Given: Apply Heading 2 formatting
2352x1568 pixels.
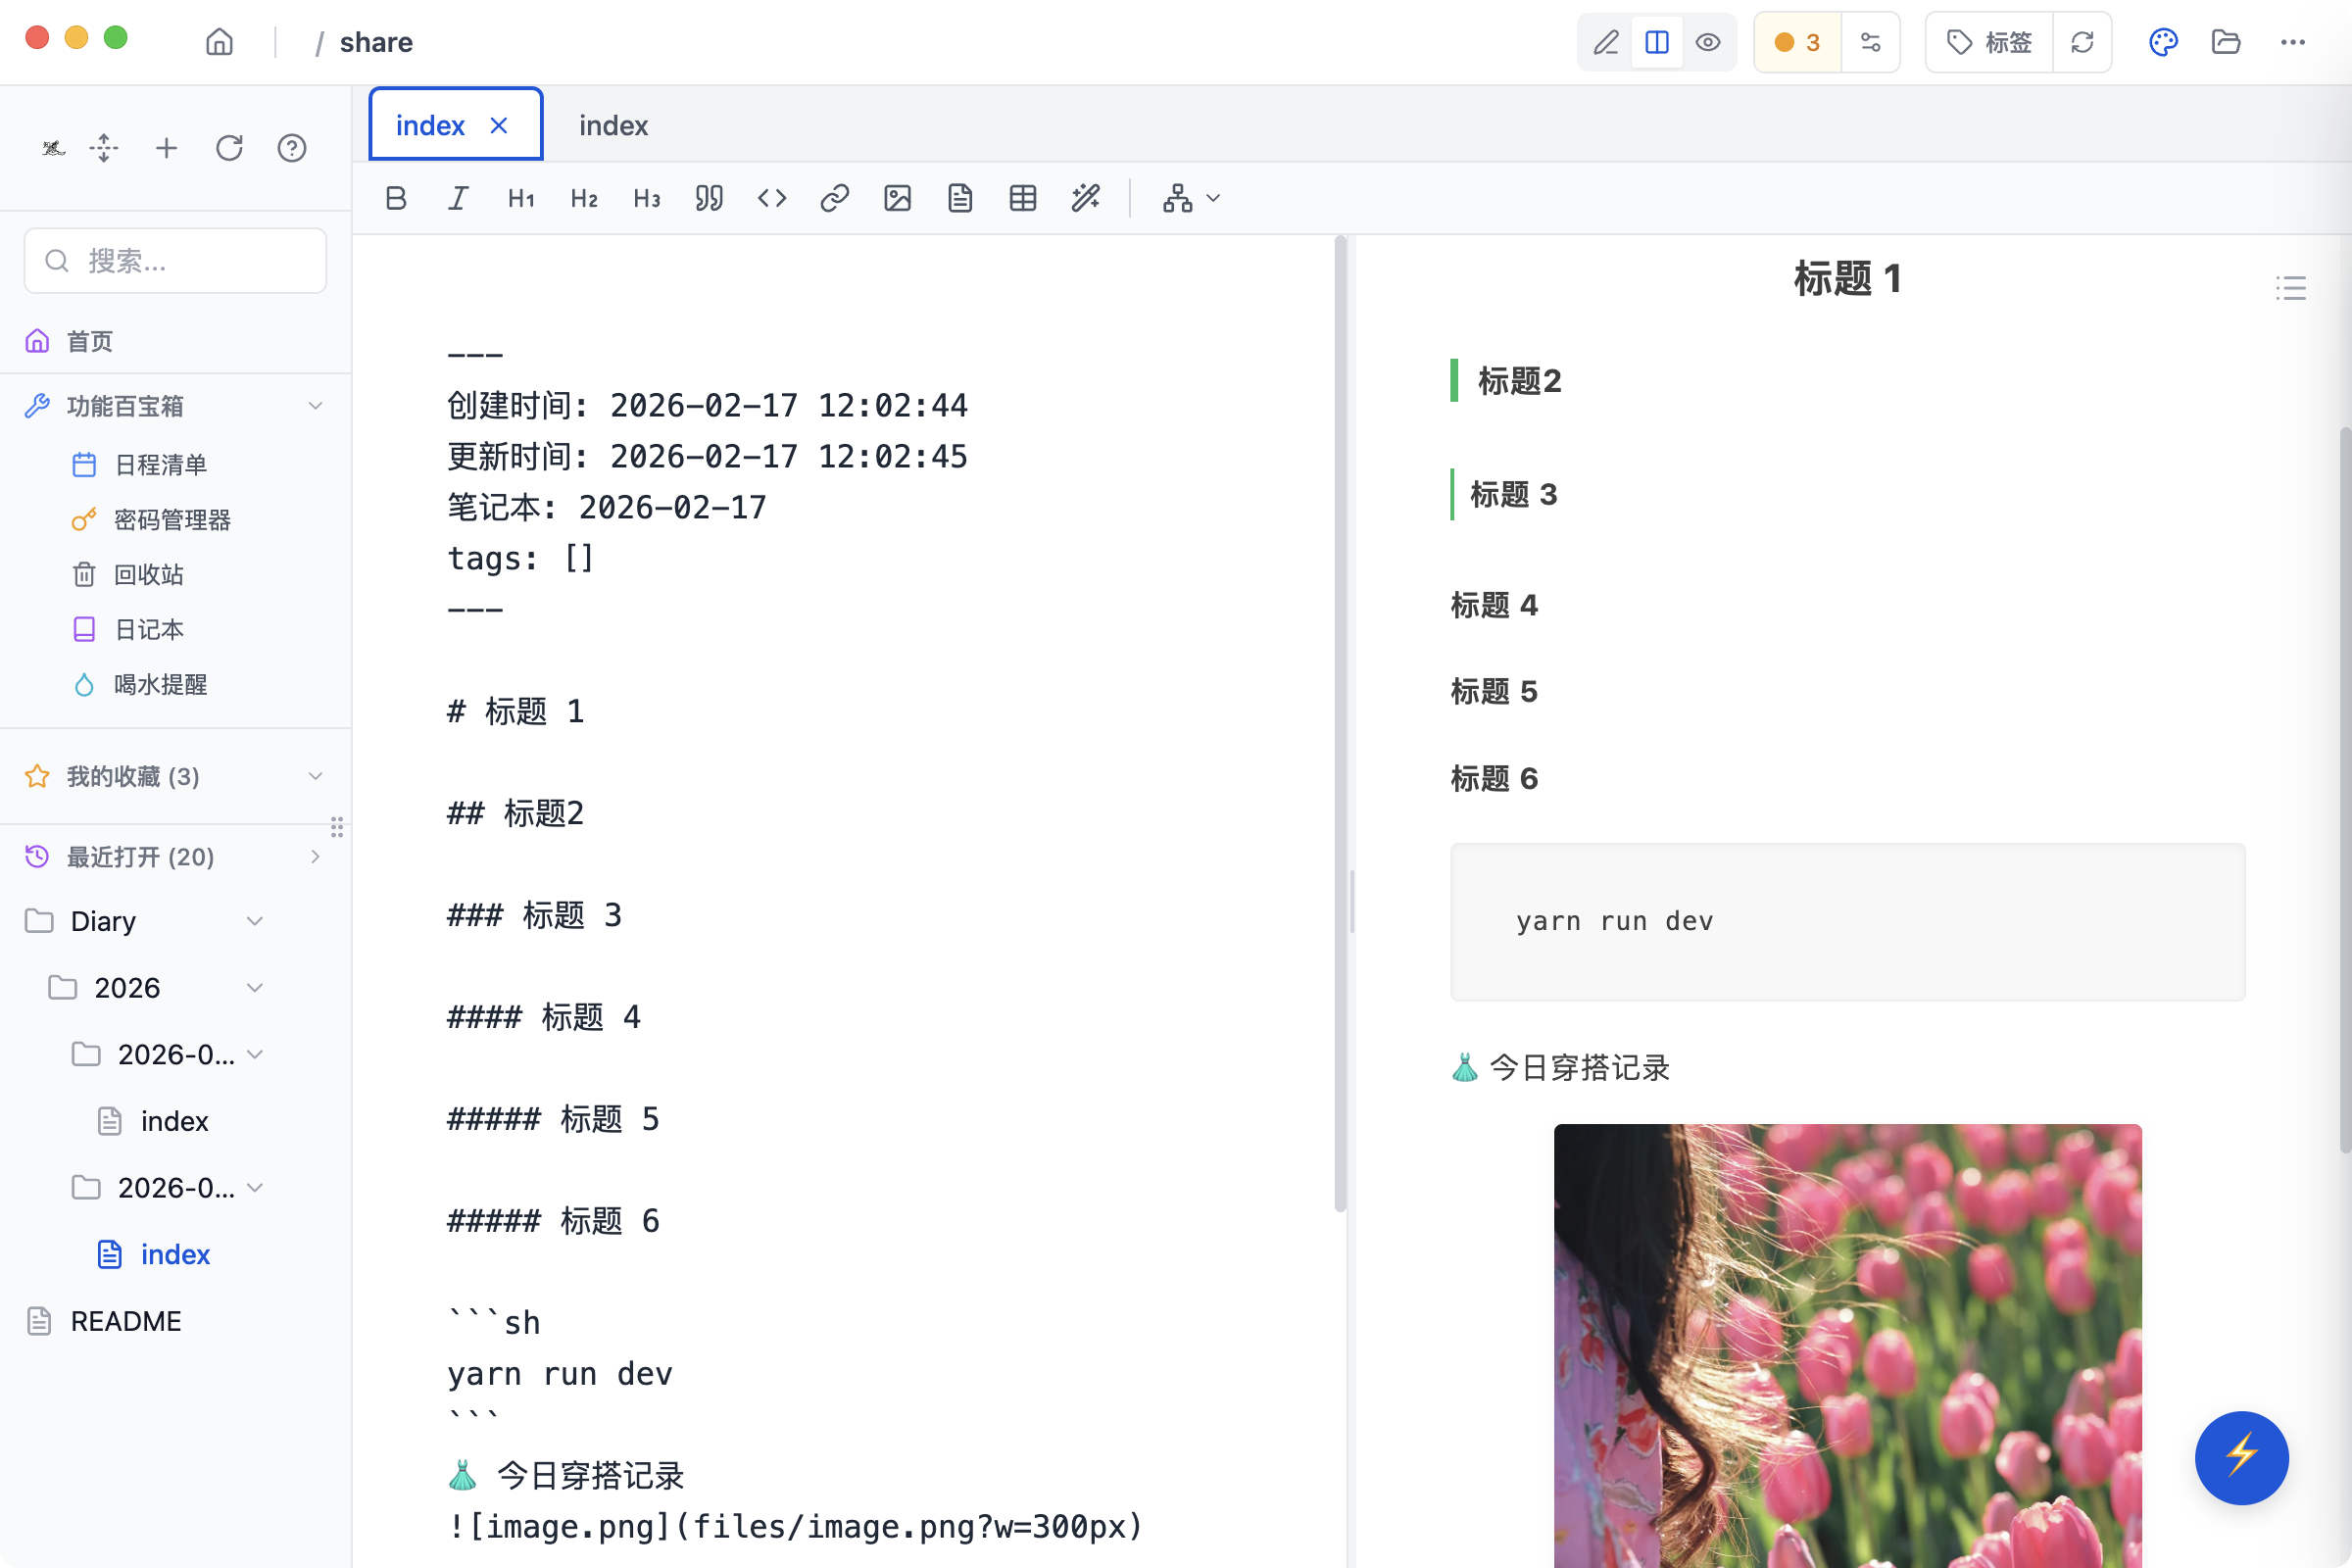Looking at the screenshot, I should pyautogui.click(x=583, y=197).
